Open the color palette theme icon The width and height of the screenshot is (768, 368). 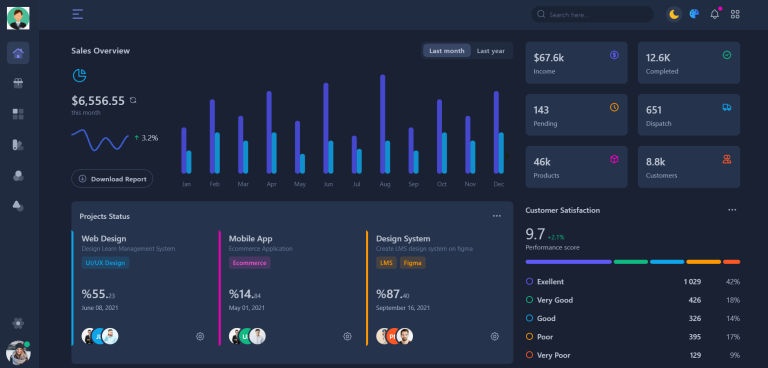pyautogui.click(x=694, y=14)
